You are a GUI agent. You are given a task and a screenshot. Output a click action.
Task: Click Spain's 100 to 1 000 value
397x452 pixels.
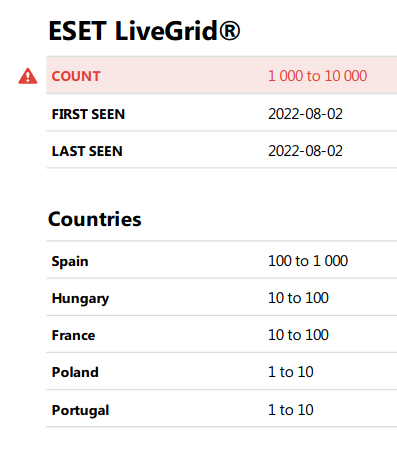(x=308, y=261)
